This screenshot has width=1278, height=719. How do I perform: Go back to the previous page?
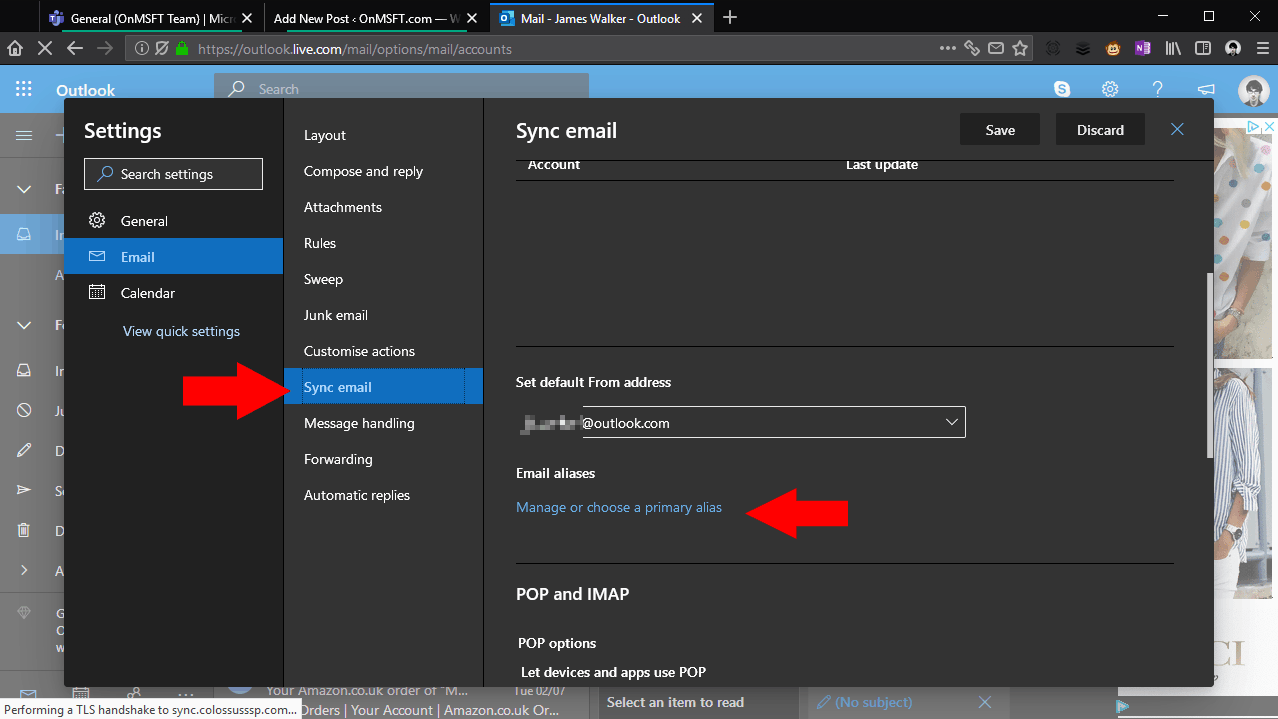point(74,48)
